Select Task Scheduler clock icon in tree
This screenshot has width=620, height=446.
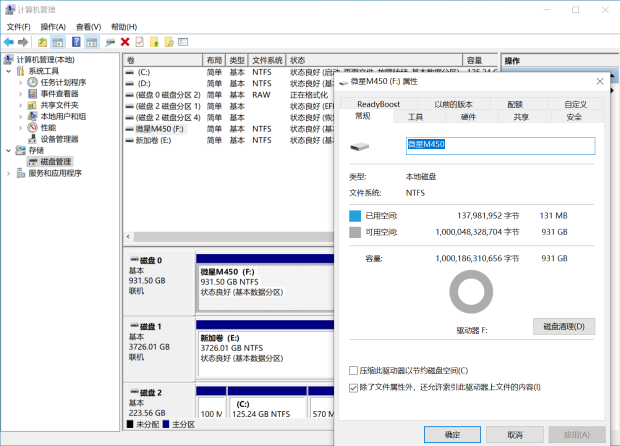(32, 82)
